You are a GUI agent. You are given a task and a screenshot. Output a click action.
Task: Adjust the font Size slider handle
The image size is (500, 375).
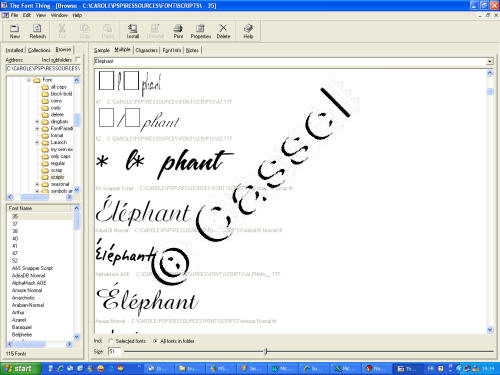[x=266, y=351]
